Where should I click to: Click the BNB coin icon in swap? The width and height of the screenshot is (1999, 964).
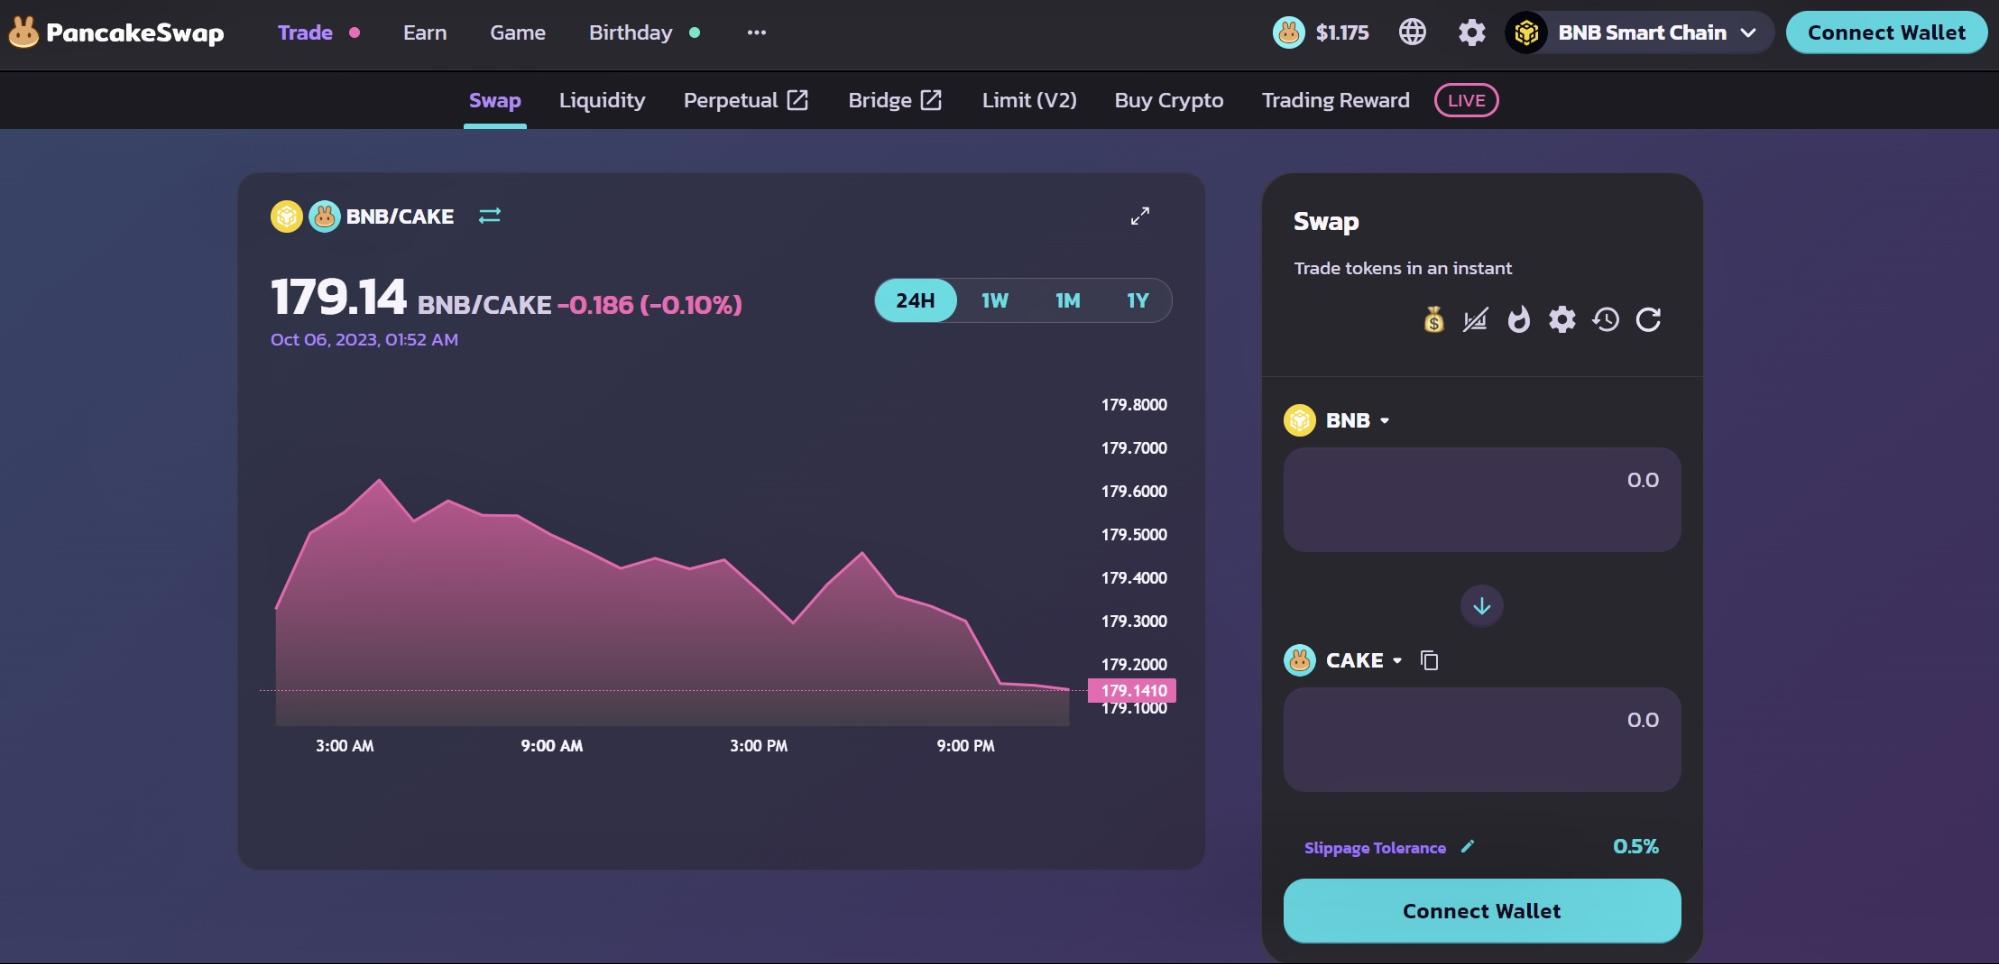(1299, 420)
